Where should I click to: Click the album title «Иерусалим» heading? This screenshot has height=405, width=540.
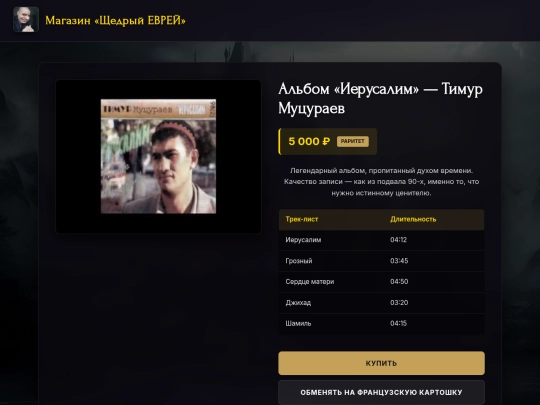coord(380,98)
